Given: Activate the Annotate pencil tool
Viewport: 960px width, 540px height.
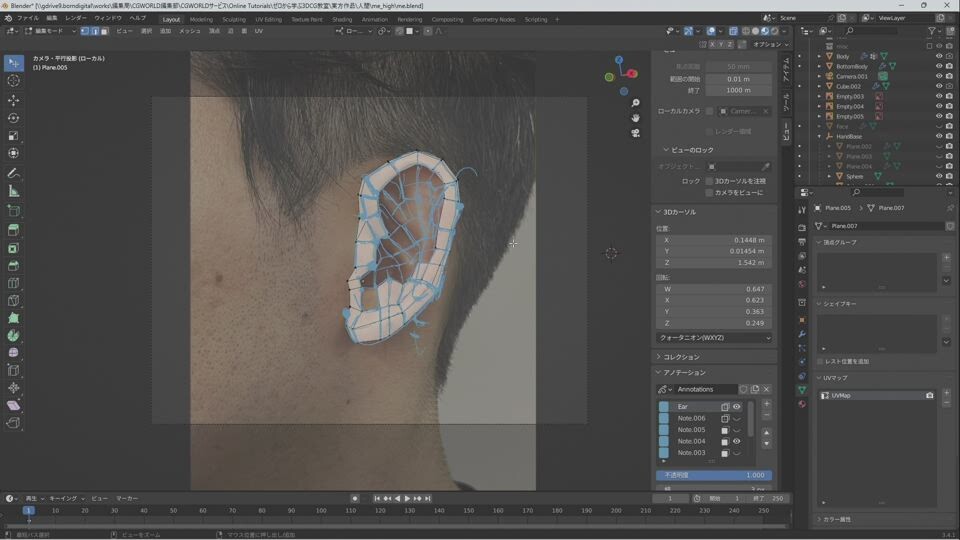Looking at the screenshot, I should coord(14,173).
